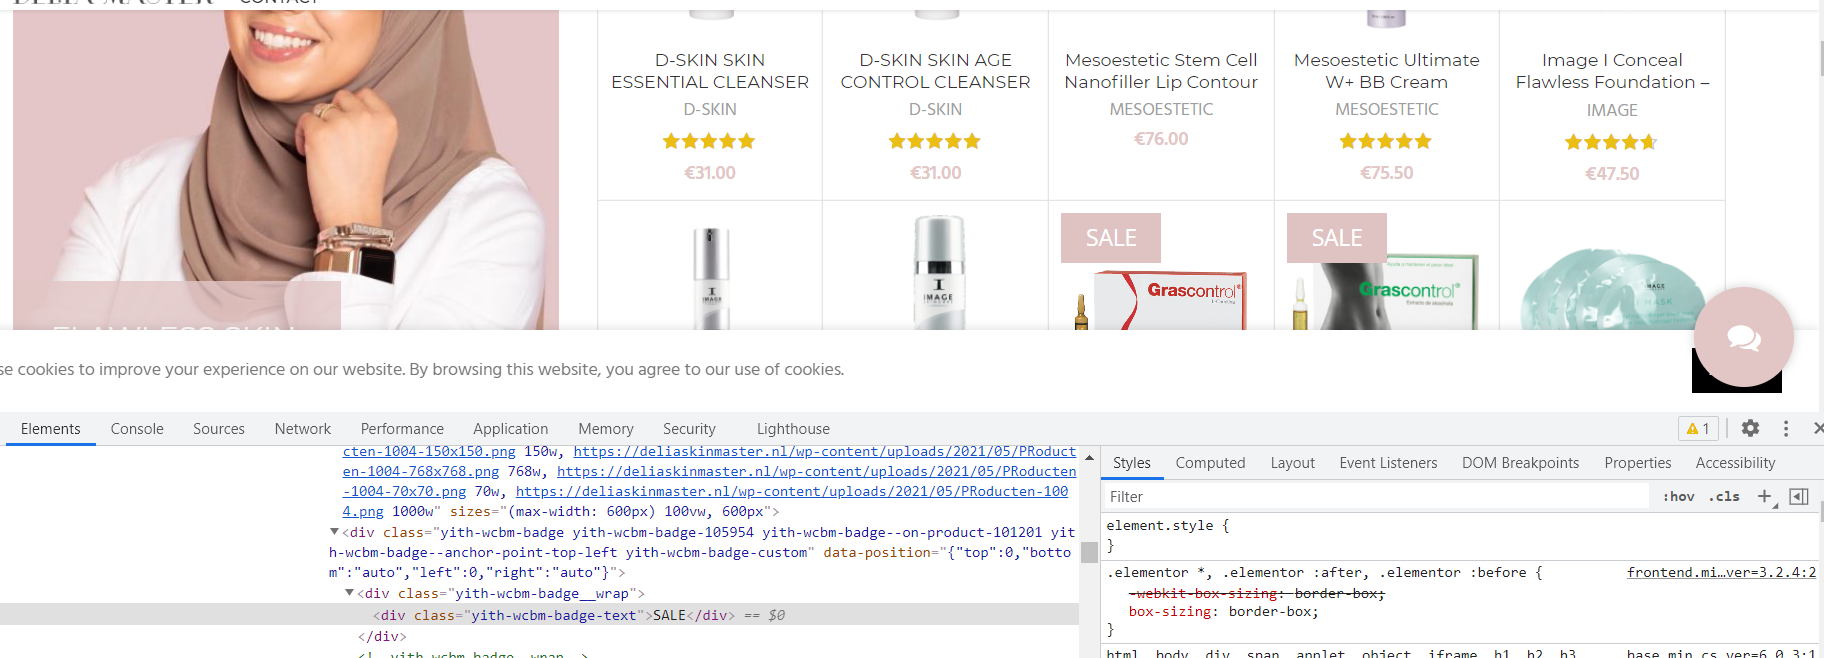This screenshot has height=658, width=1824.
Task: Open the Performance tab
Action: [402, 428]
